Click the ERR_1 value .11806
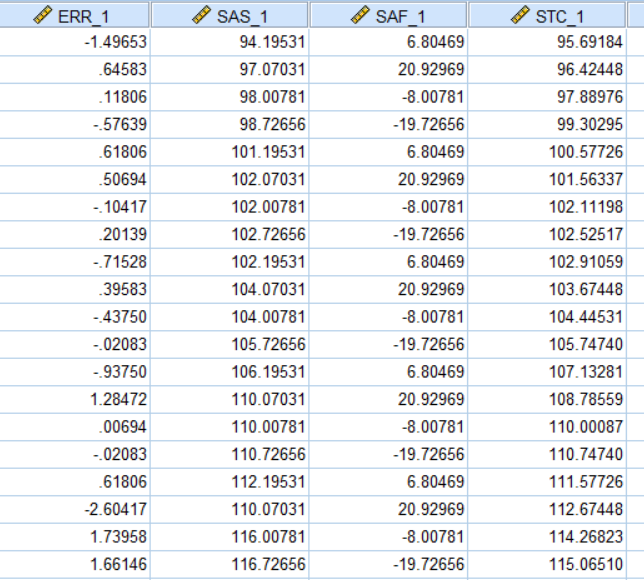Viewport: 644px width, 580px height. click(122, 97)
